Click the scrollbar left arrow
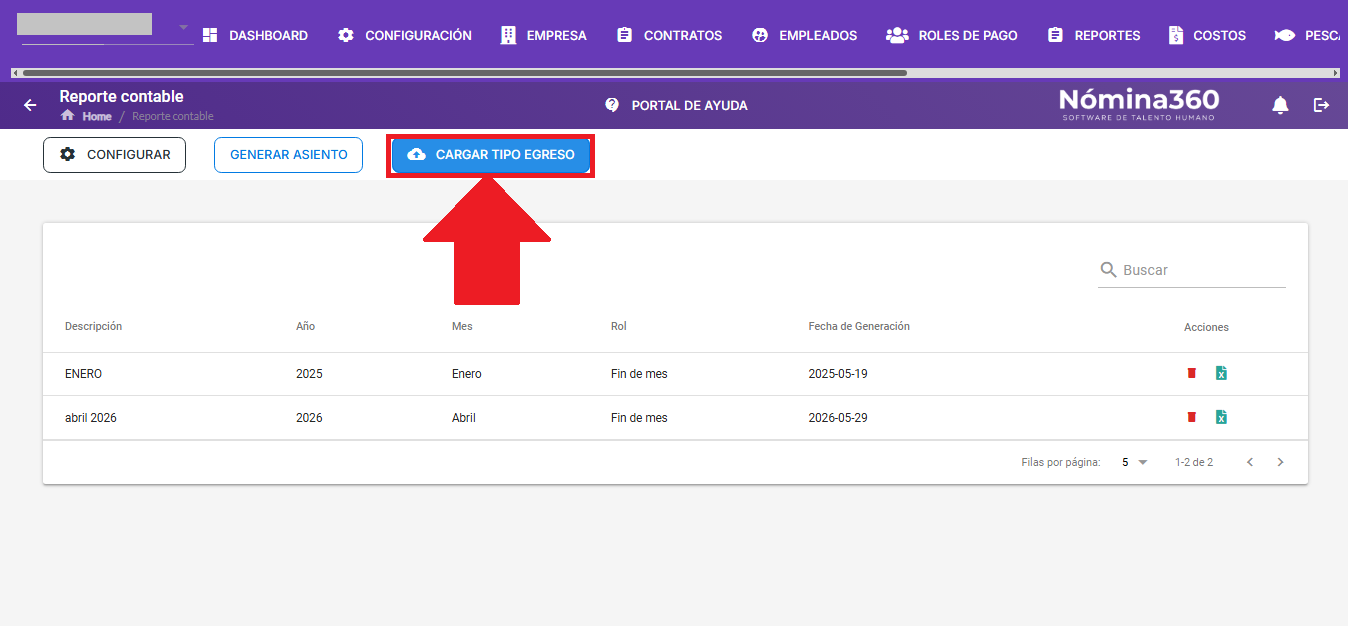Screen dimensions: 1348x626 tap(14, 73)
